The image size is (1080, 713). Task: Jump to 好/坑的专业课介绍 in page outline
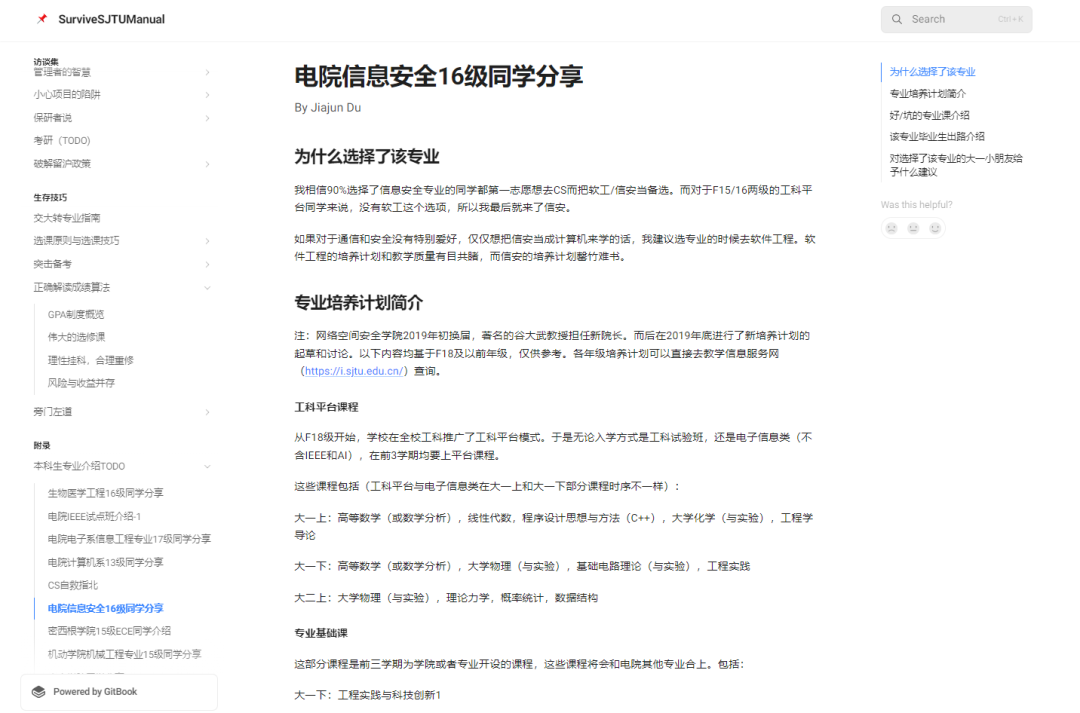pos(929,115)
